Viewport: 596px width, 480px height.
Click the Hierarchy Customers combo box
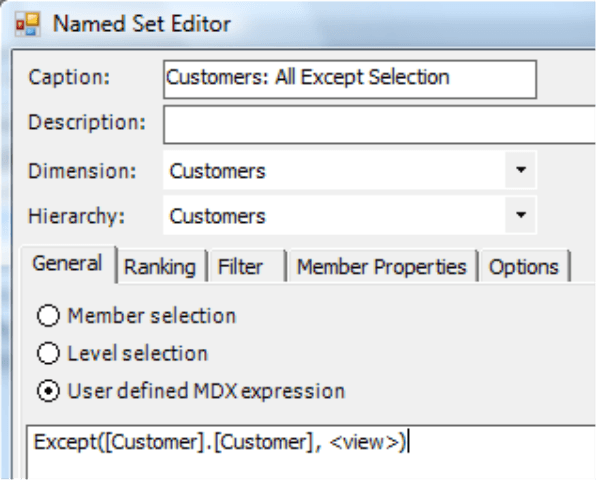[x=350, y=215]
